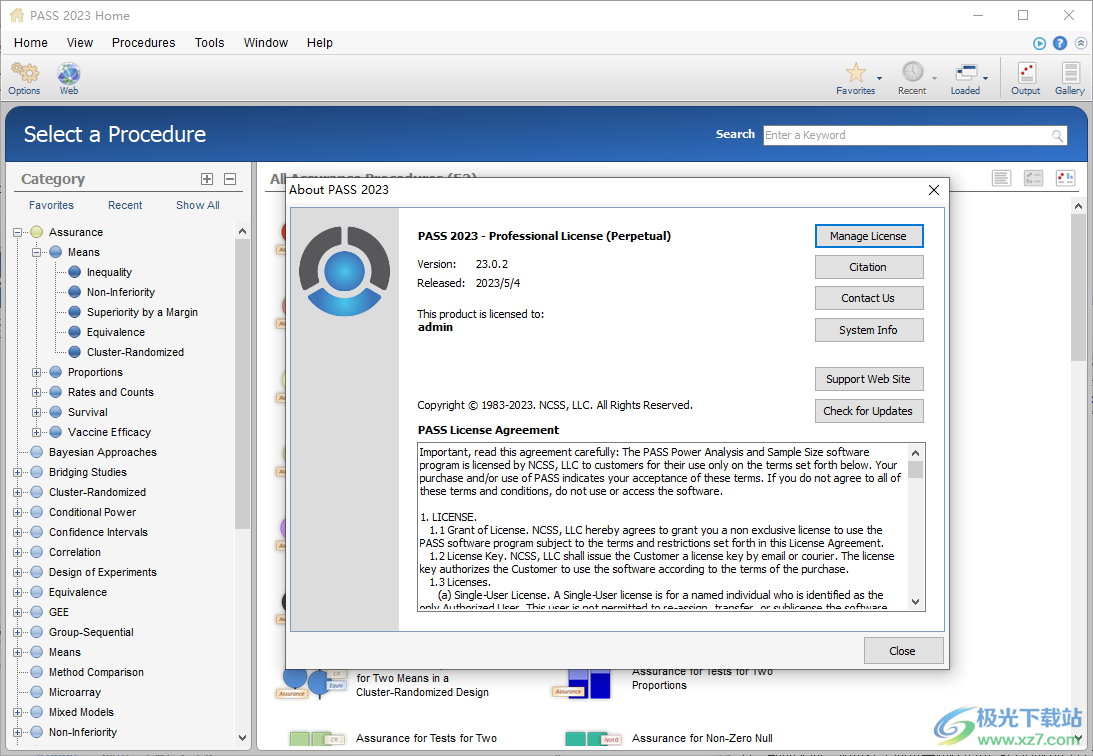
Task: Click the System Info button
Action: pyautogui.click(x=869, y=330)
